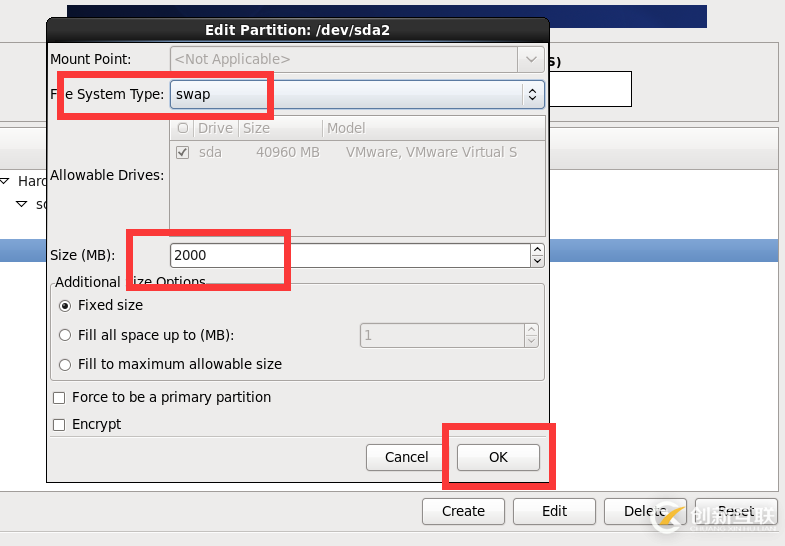Open the File System Type dropdown

357,95
